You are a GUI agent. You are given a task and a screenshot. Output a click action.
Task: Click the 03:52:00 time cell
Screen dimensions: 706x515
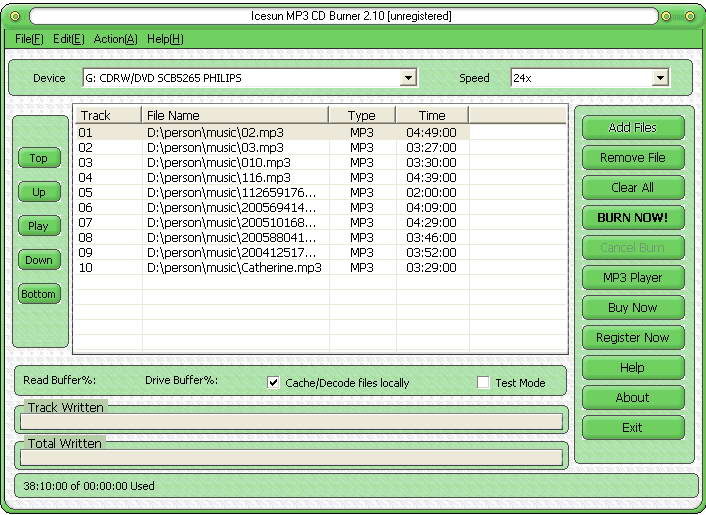431,253
